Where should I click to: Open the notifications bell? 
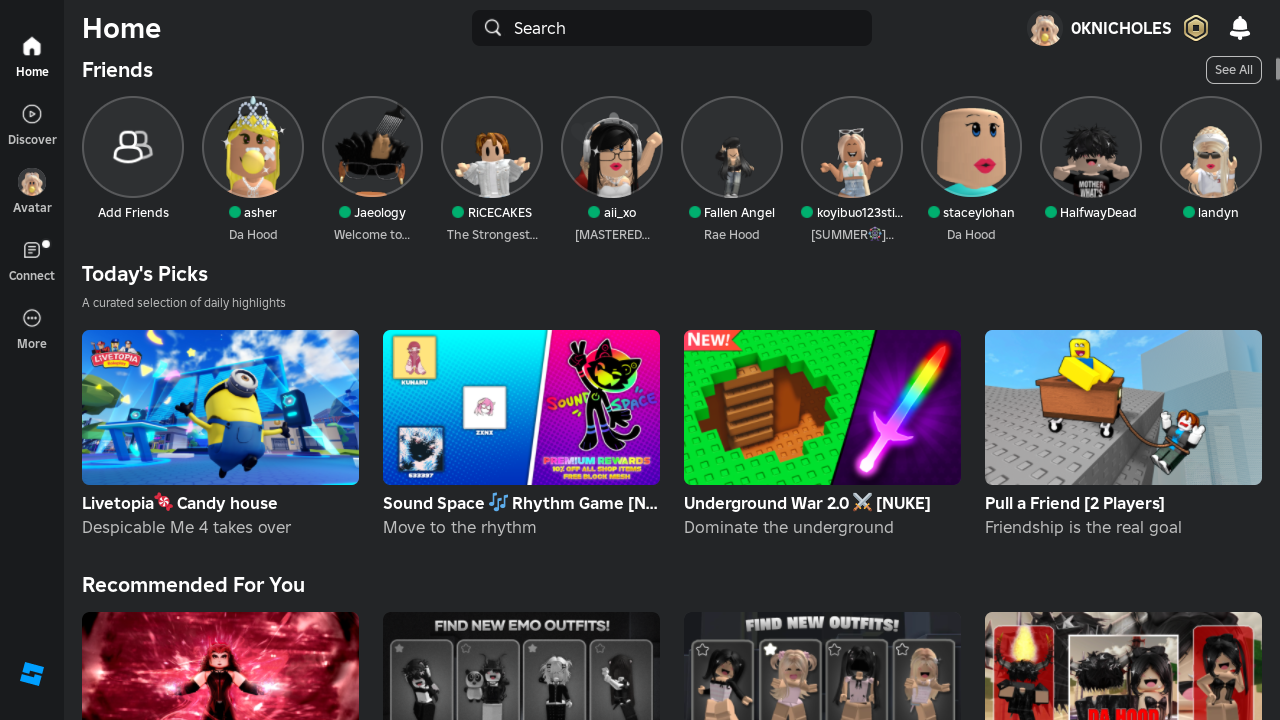coord(1240,28)
